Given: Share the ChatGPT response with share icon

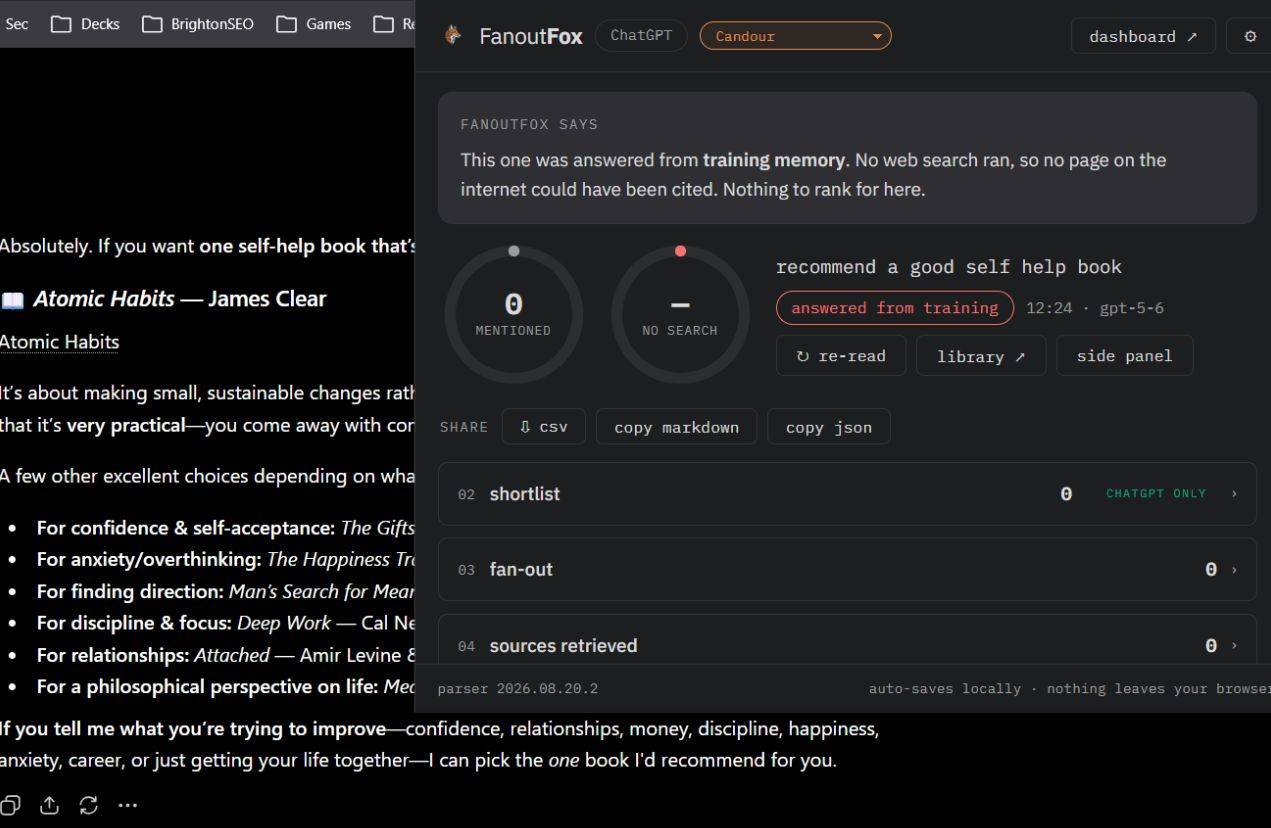Looking at the screenshot, I should click(49, 805).
